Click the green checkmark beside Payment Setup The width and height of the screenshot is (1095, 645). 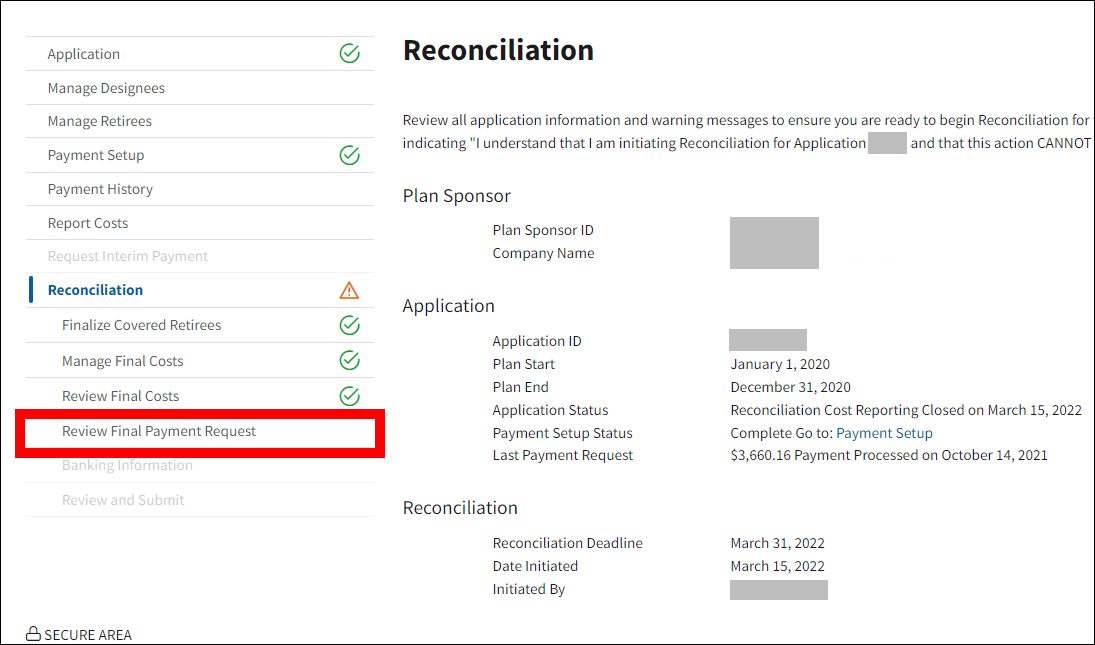(349, 155)
